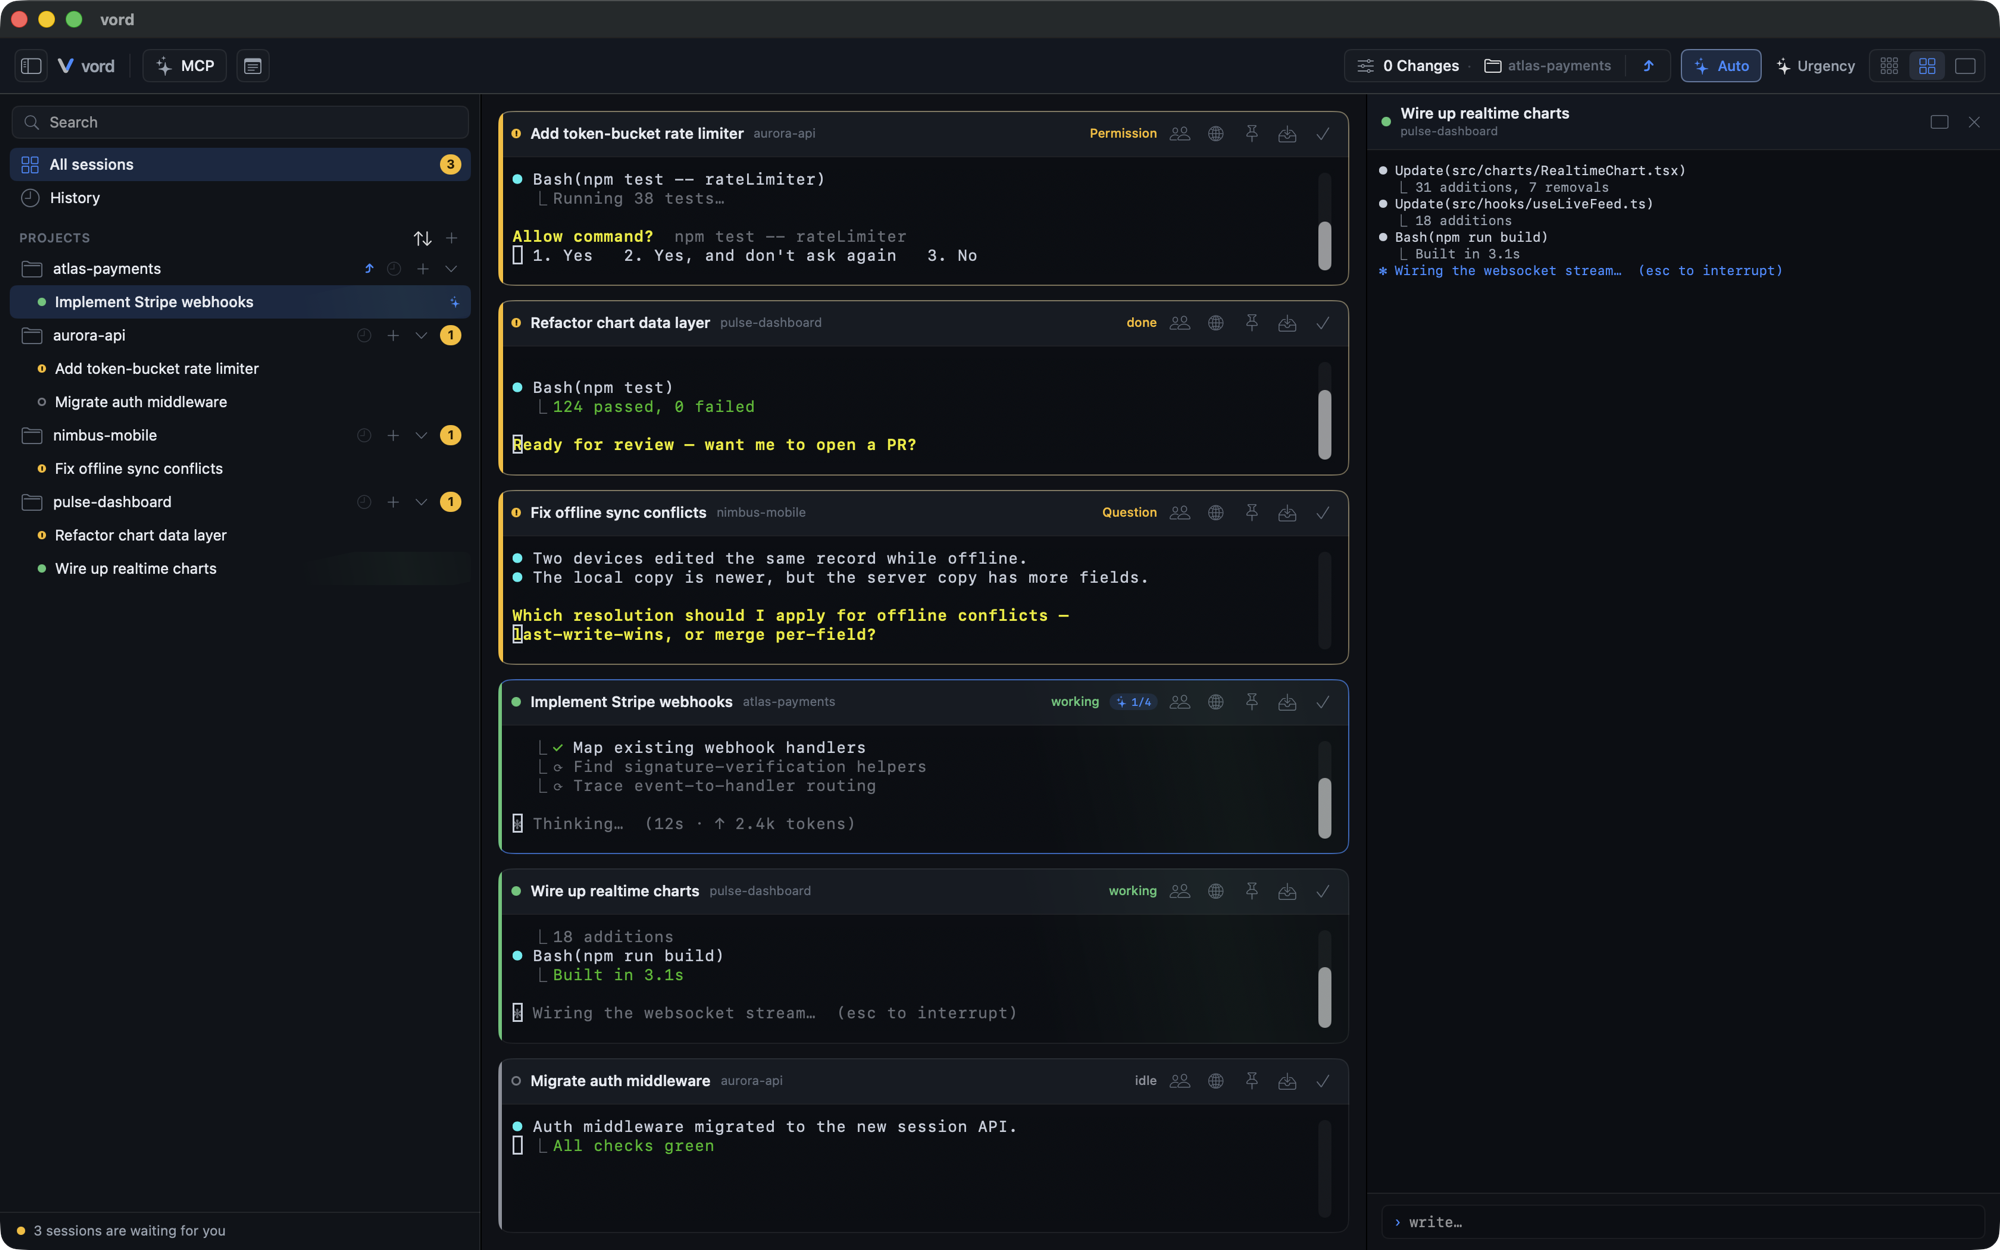Archive the rate limiter card with tray icon
The height and width of the screenshot is (1250, 2000).
pyautogui.click(x=1287, y=134)
